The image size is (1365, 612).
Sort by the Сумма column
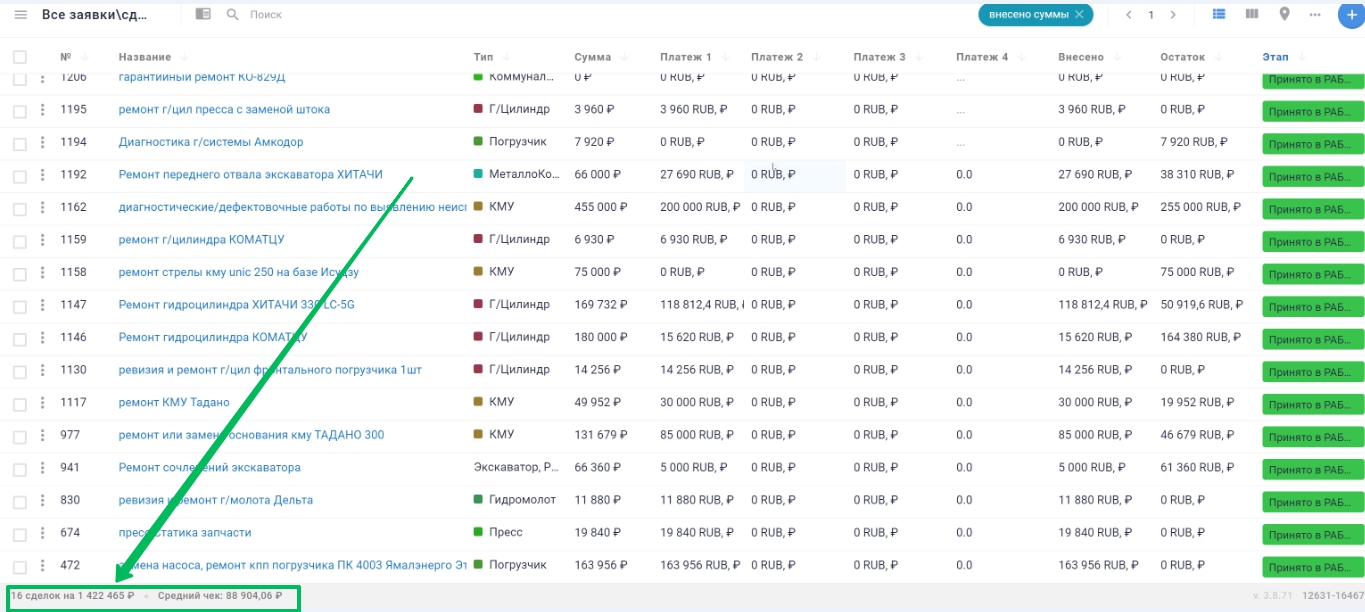pos(592,57)
